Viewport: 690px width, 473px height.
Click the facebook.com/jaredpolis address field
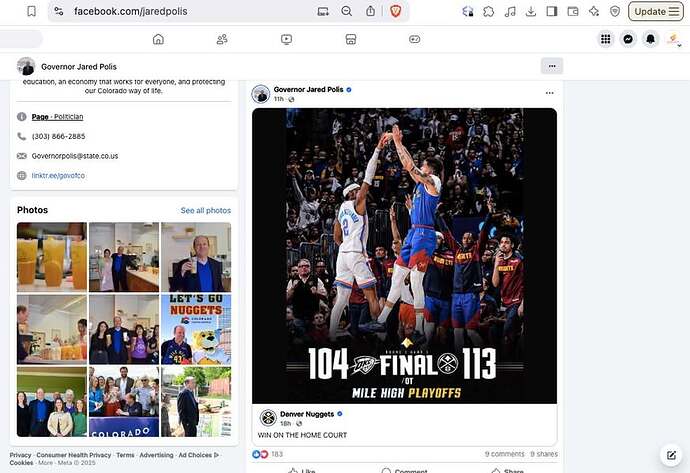click(x=131, y=11)
